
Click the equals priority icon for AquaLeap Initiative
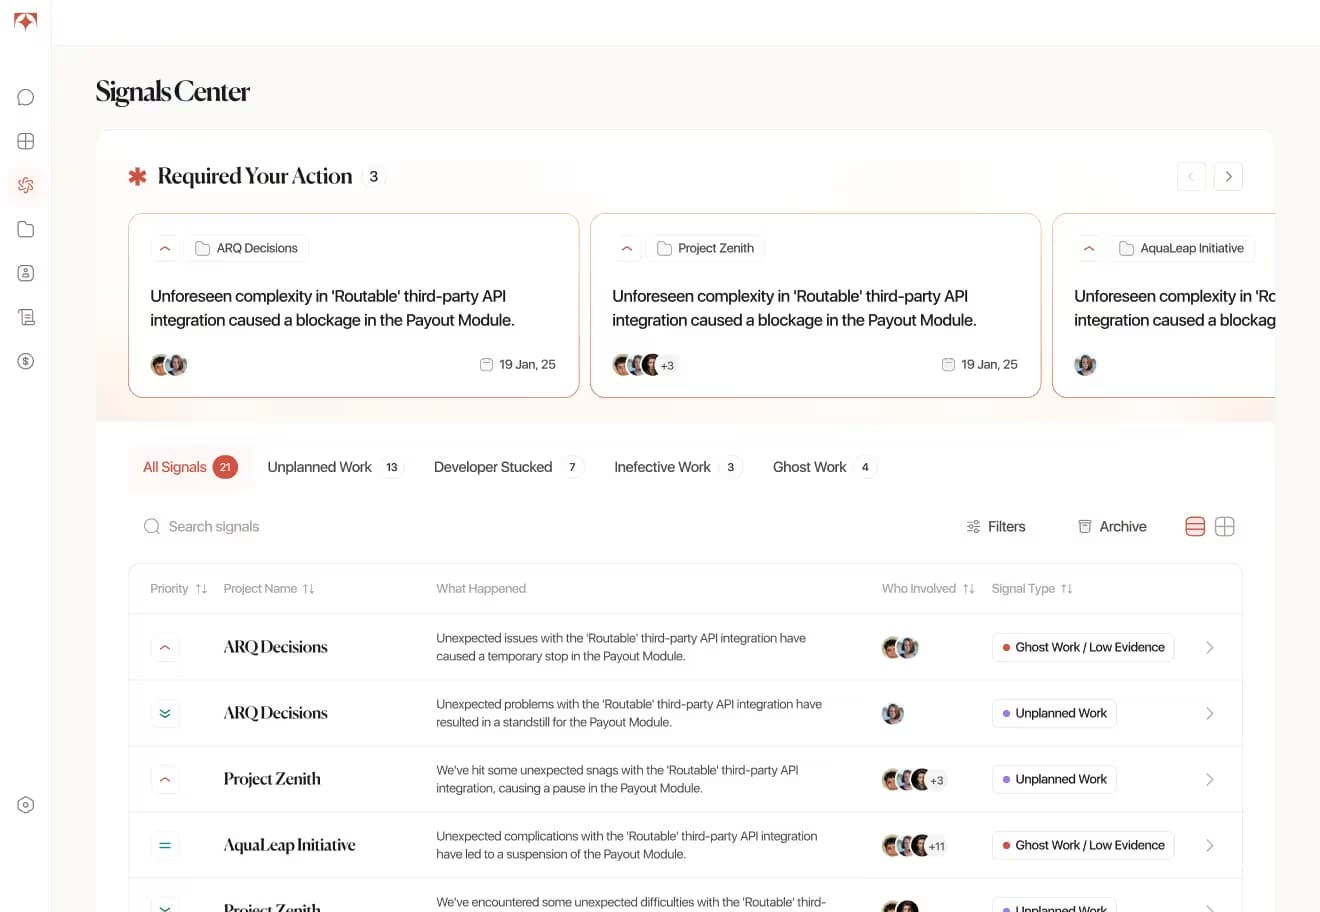pyautogui.click(x=165, y=846)
